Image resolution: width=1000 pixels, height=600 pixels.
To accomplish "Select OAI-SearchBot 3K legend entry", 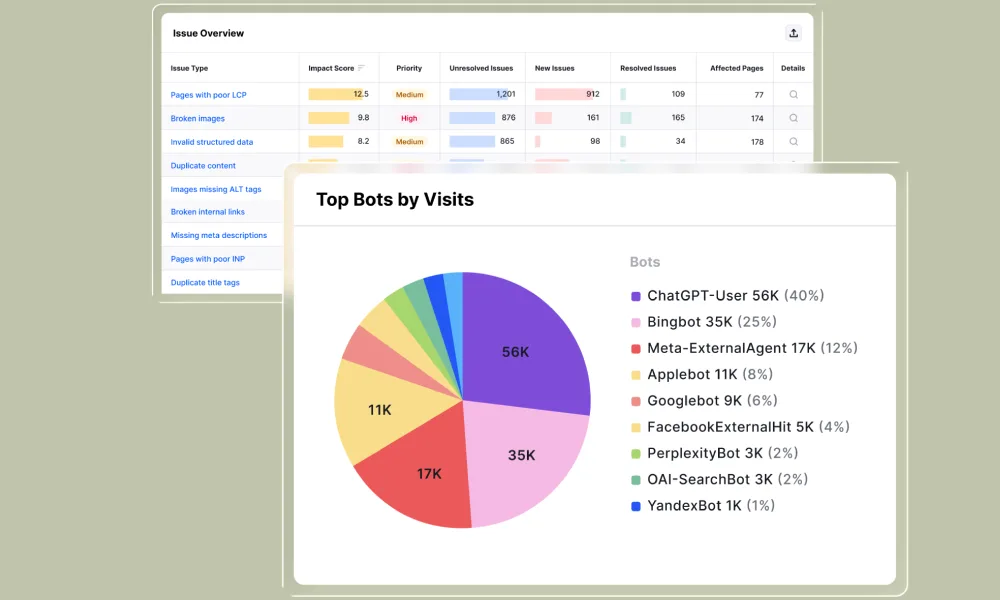I will [x=719, y=479].
